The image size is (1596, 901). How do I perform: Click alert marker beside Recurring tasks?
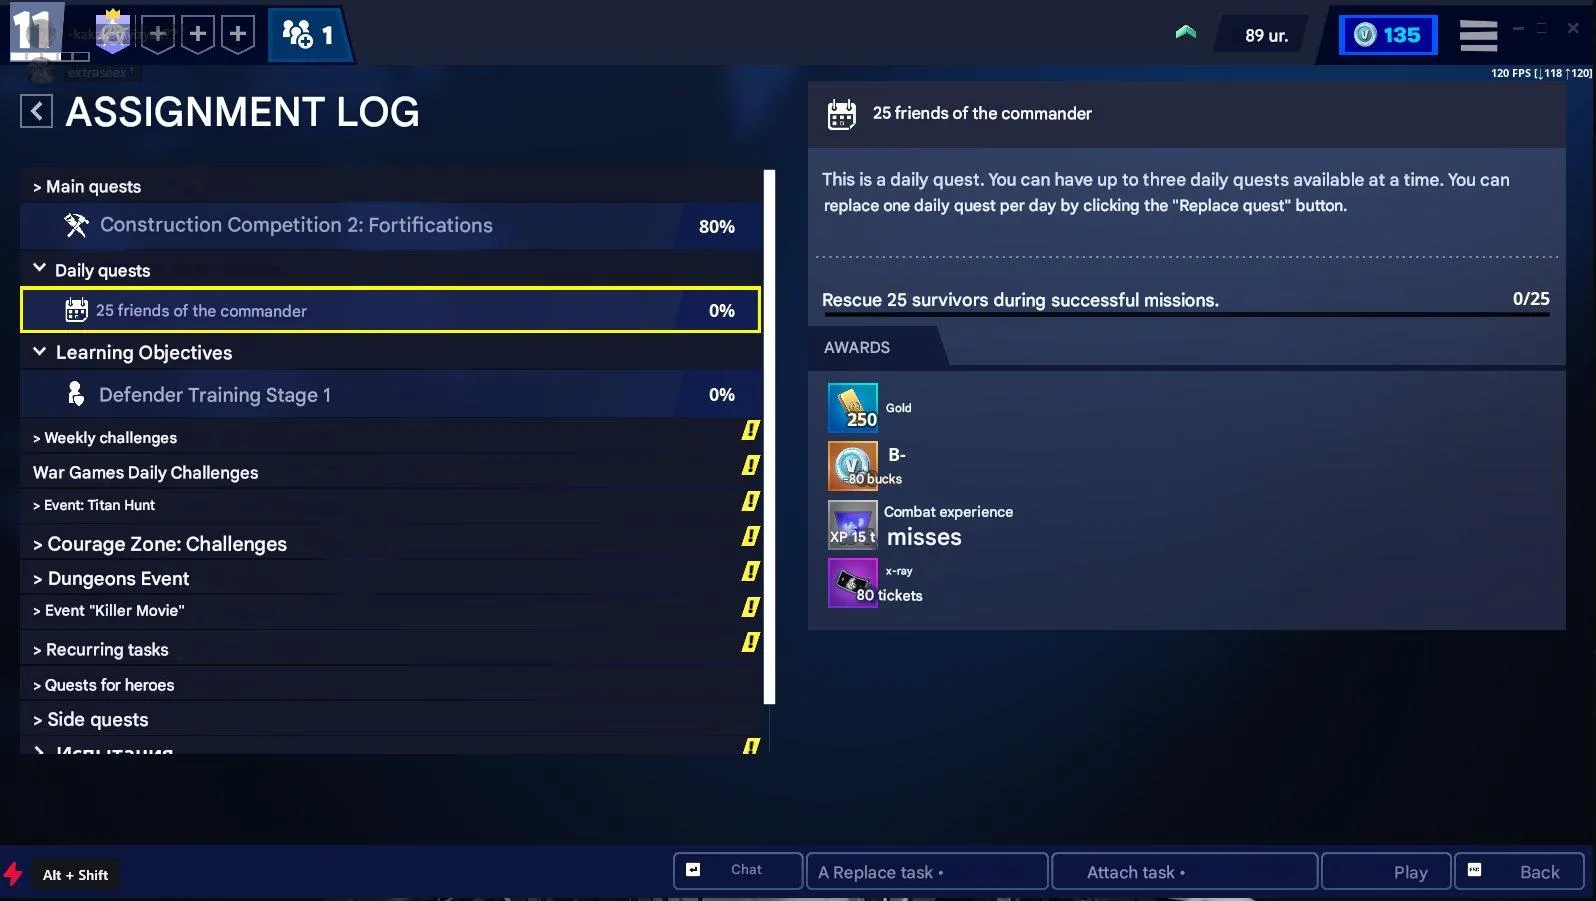click(x=750, y=642)
